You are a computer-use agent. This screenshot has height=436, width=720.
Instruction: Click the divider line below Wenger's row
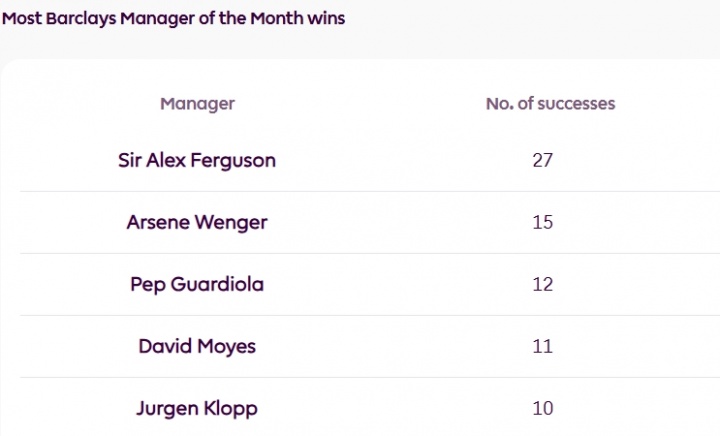(x=360, y=253)
